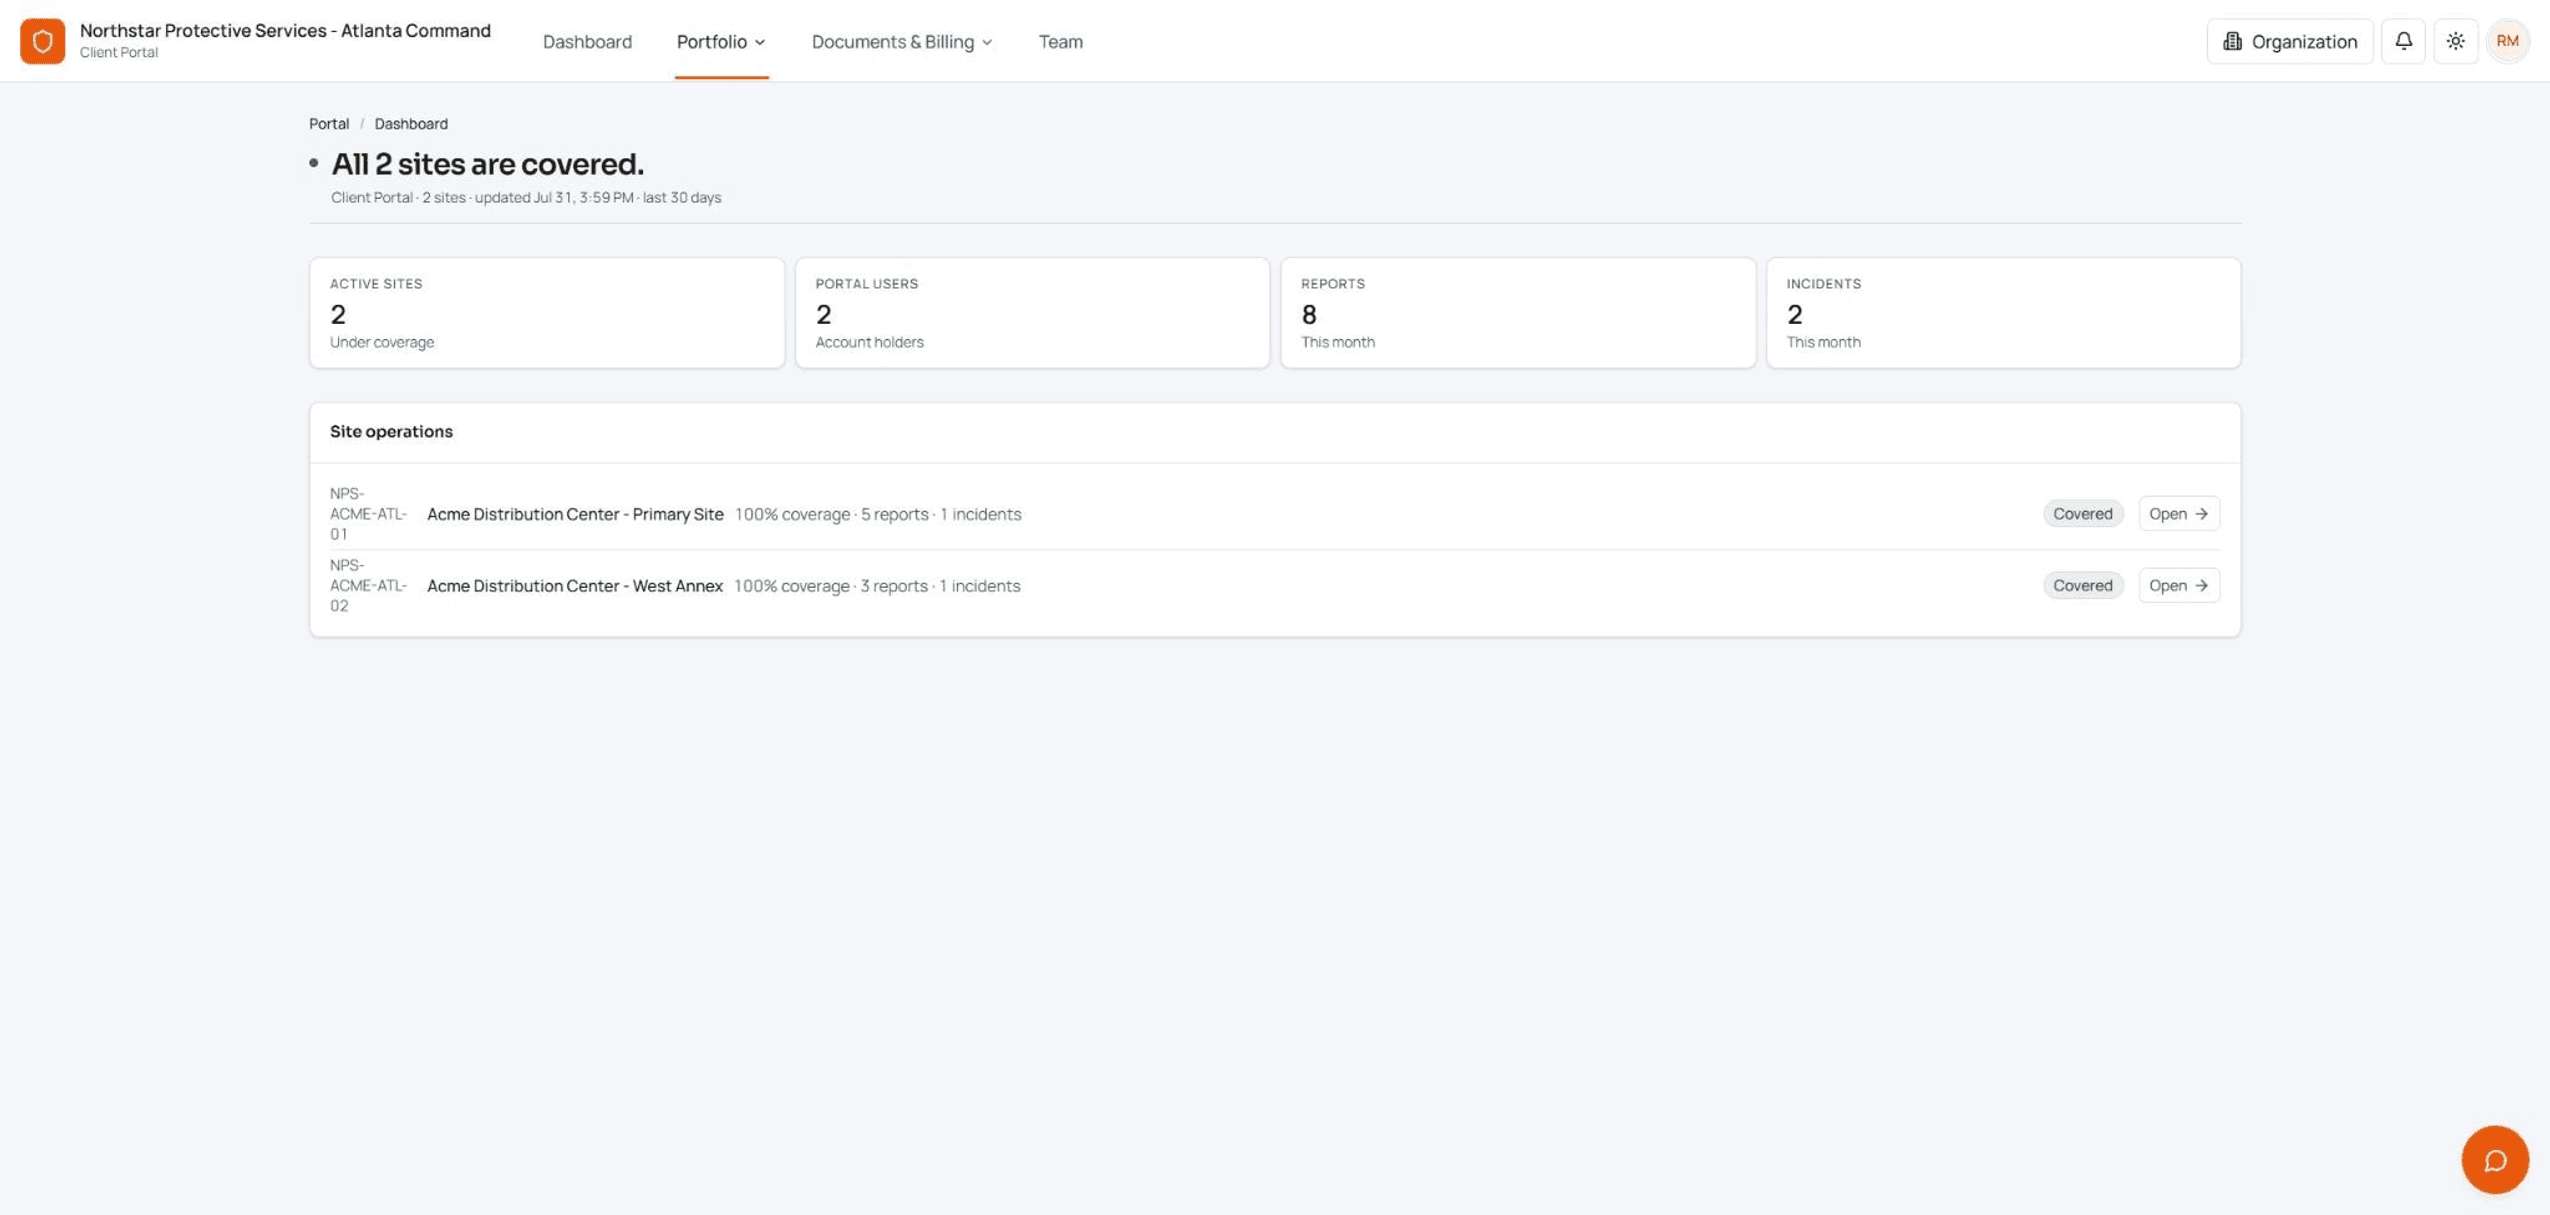Image resolution: width=2550 pixels, height=1215 pixels.
Task: Click Primary Site '5 reports' stats text
Action: click(x=895, y=514)
